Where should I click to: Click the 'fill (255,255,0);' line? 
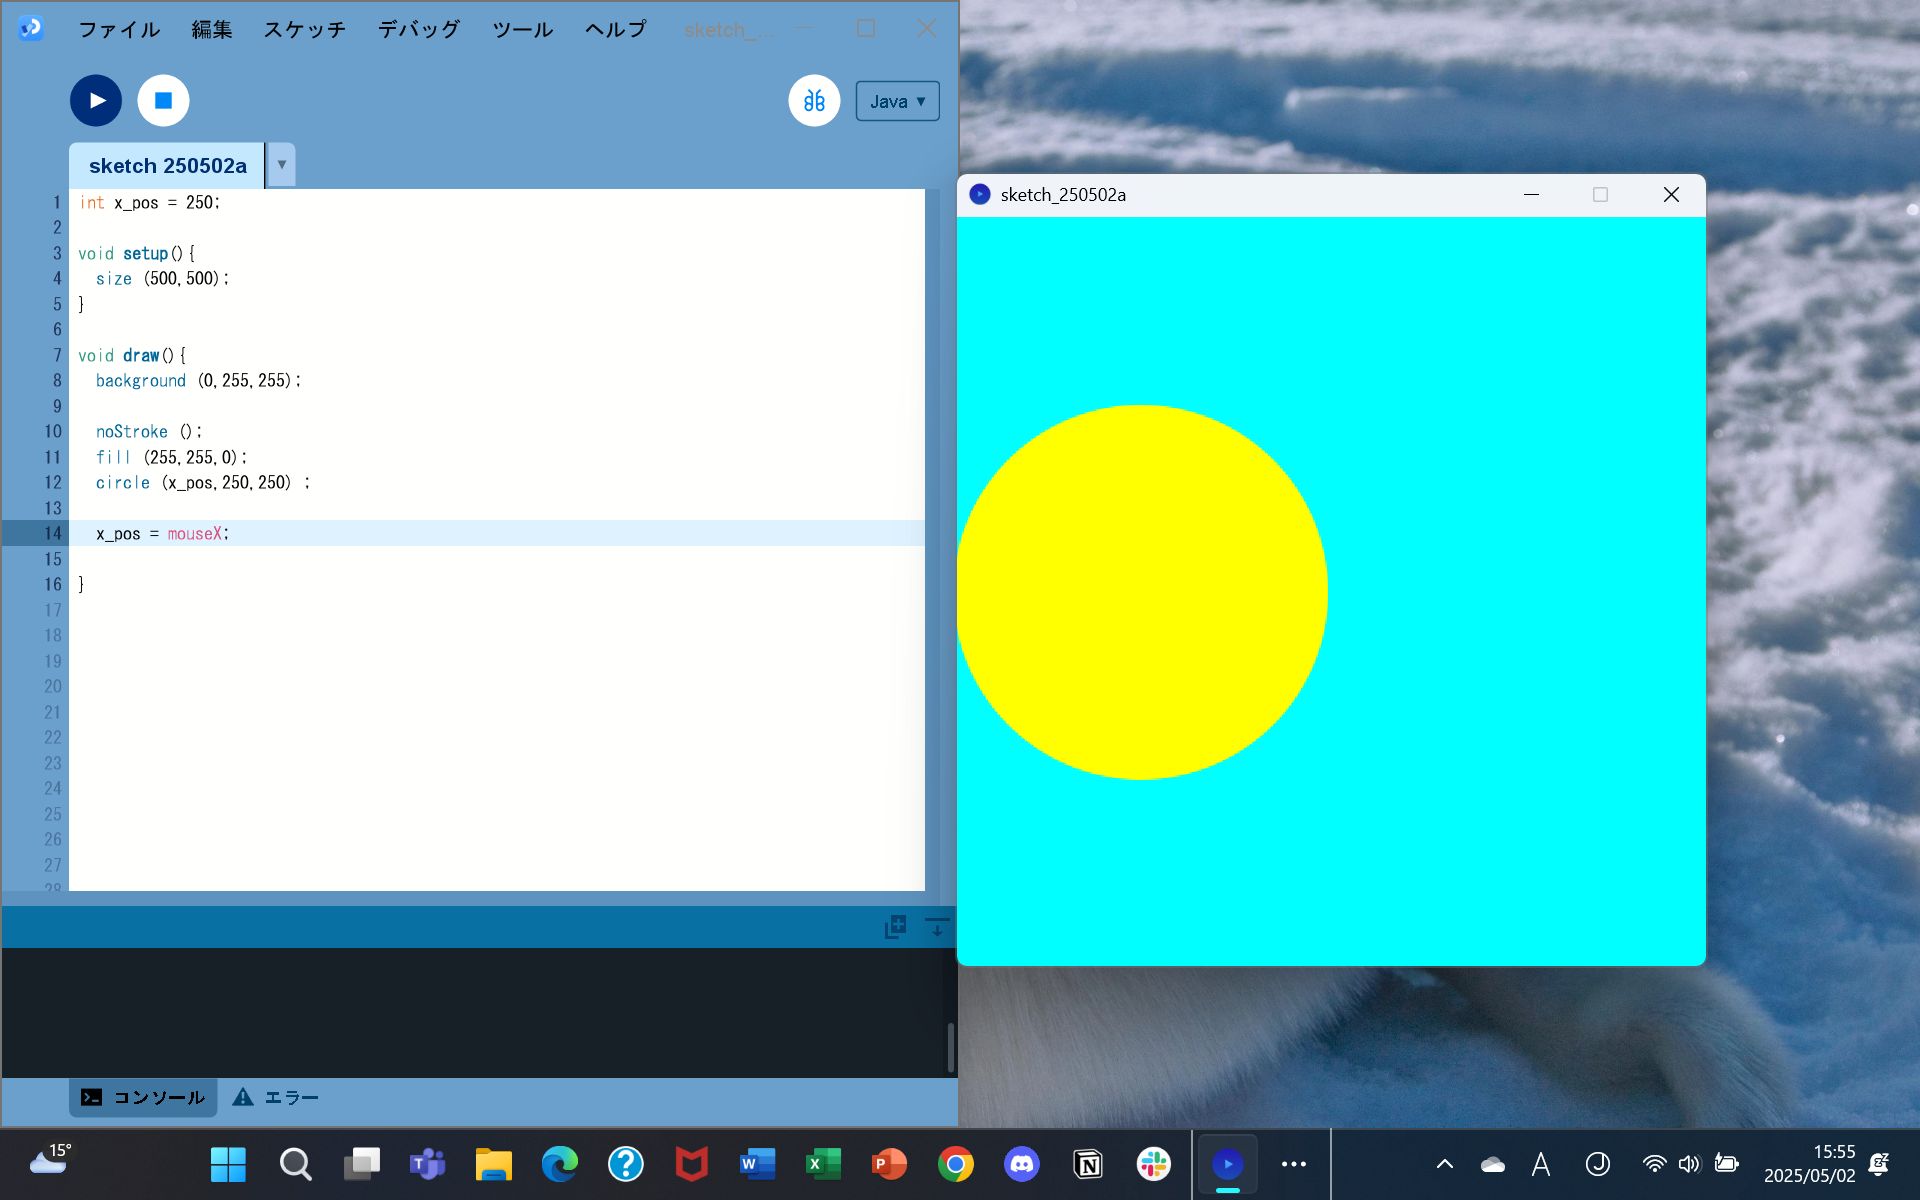click(171, 457)
